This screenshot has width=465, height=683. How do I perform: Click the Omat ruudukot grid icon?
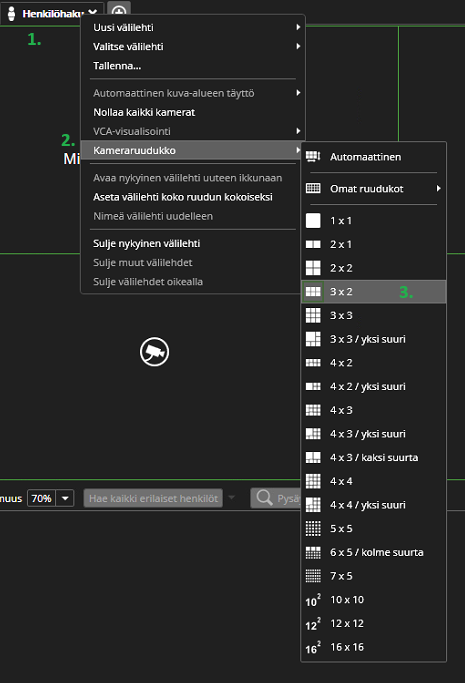[x=313, y=188]
